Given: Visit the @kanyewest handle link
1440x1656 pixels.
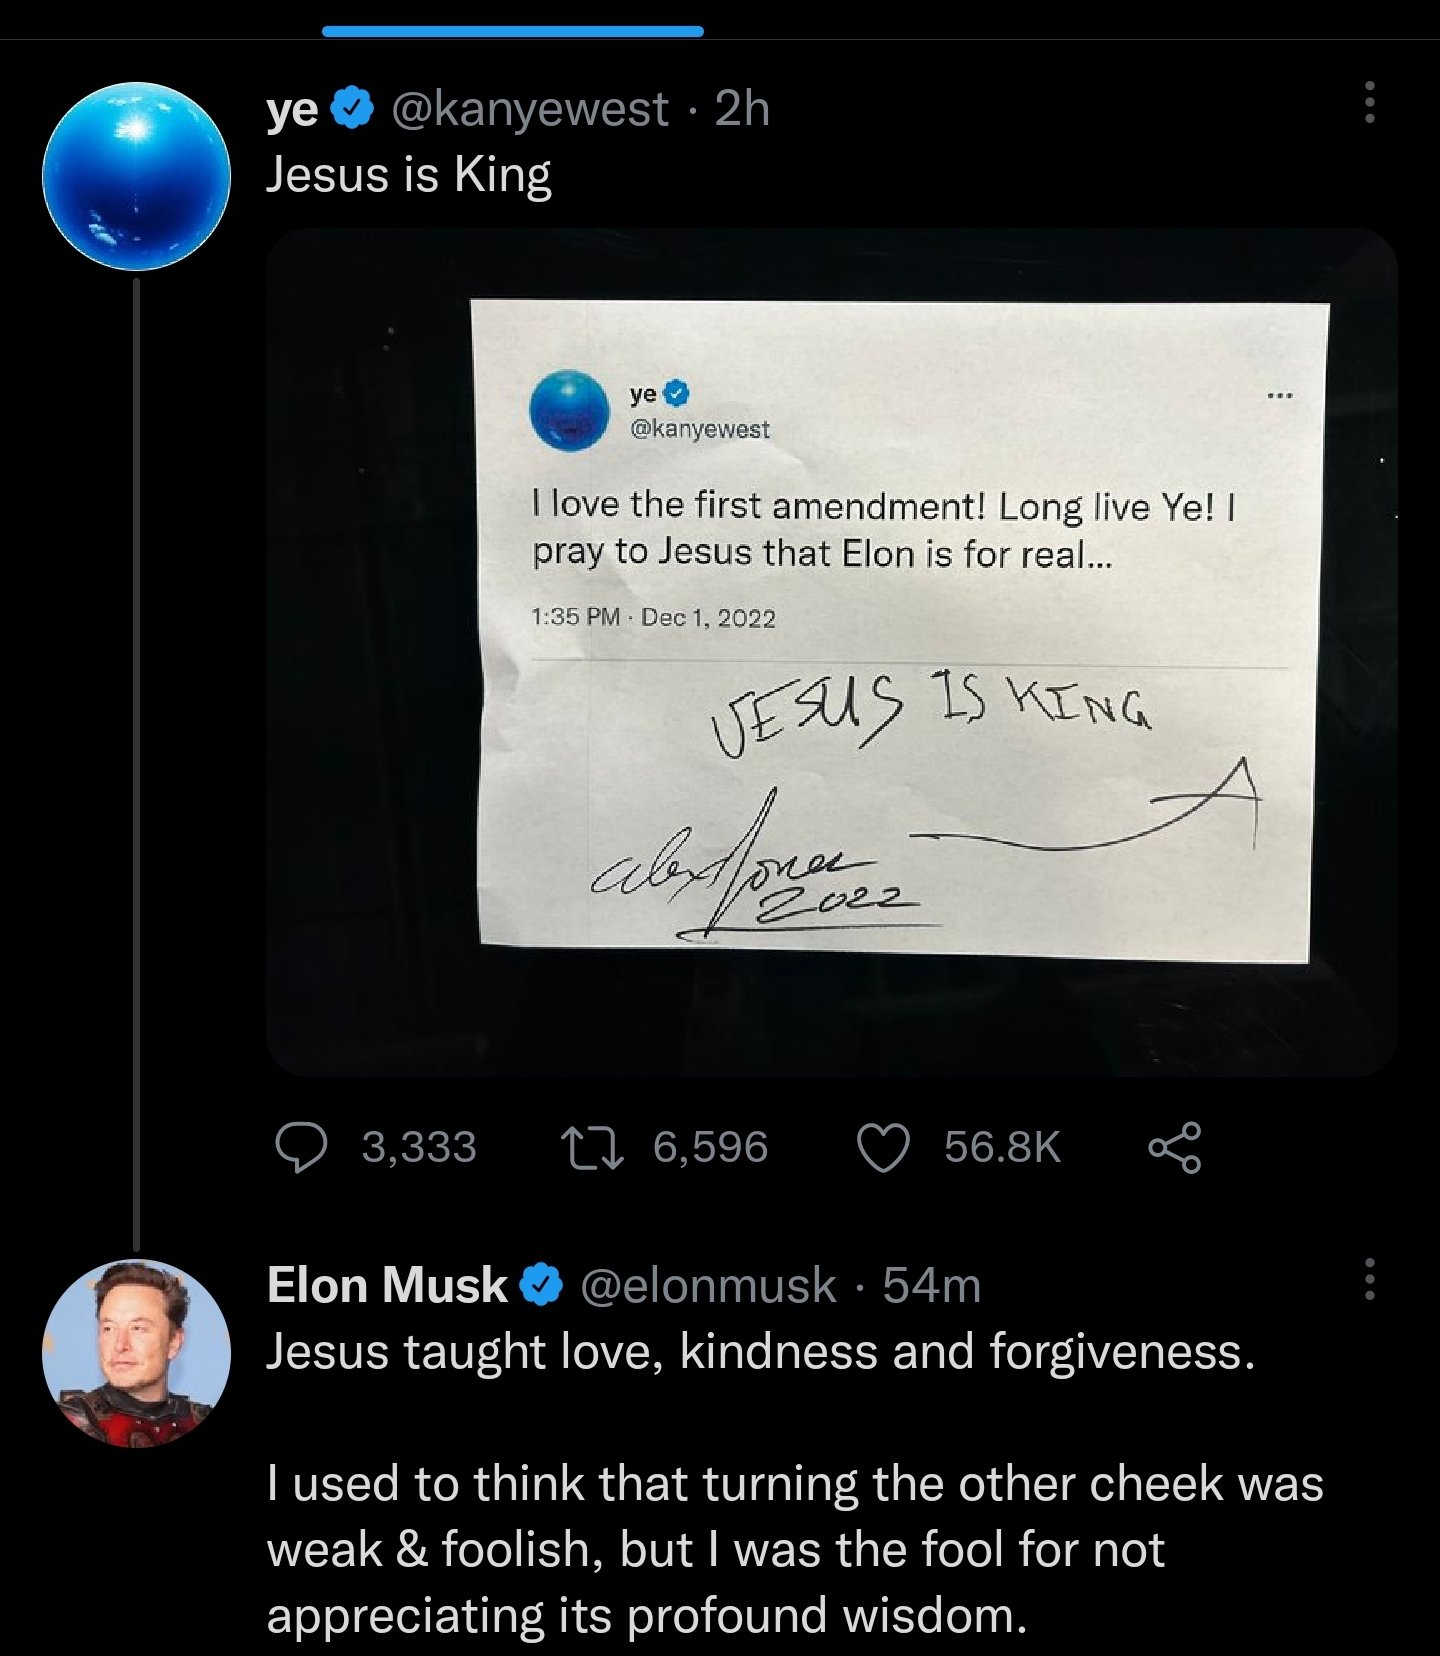Looking at the screenshot, I should click(x=530, y=109).
